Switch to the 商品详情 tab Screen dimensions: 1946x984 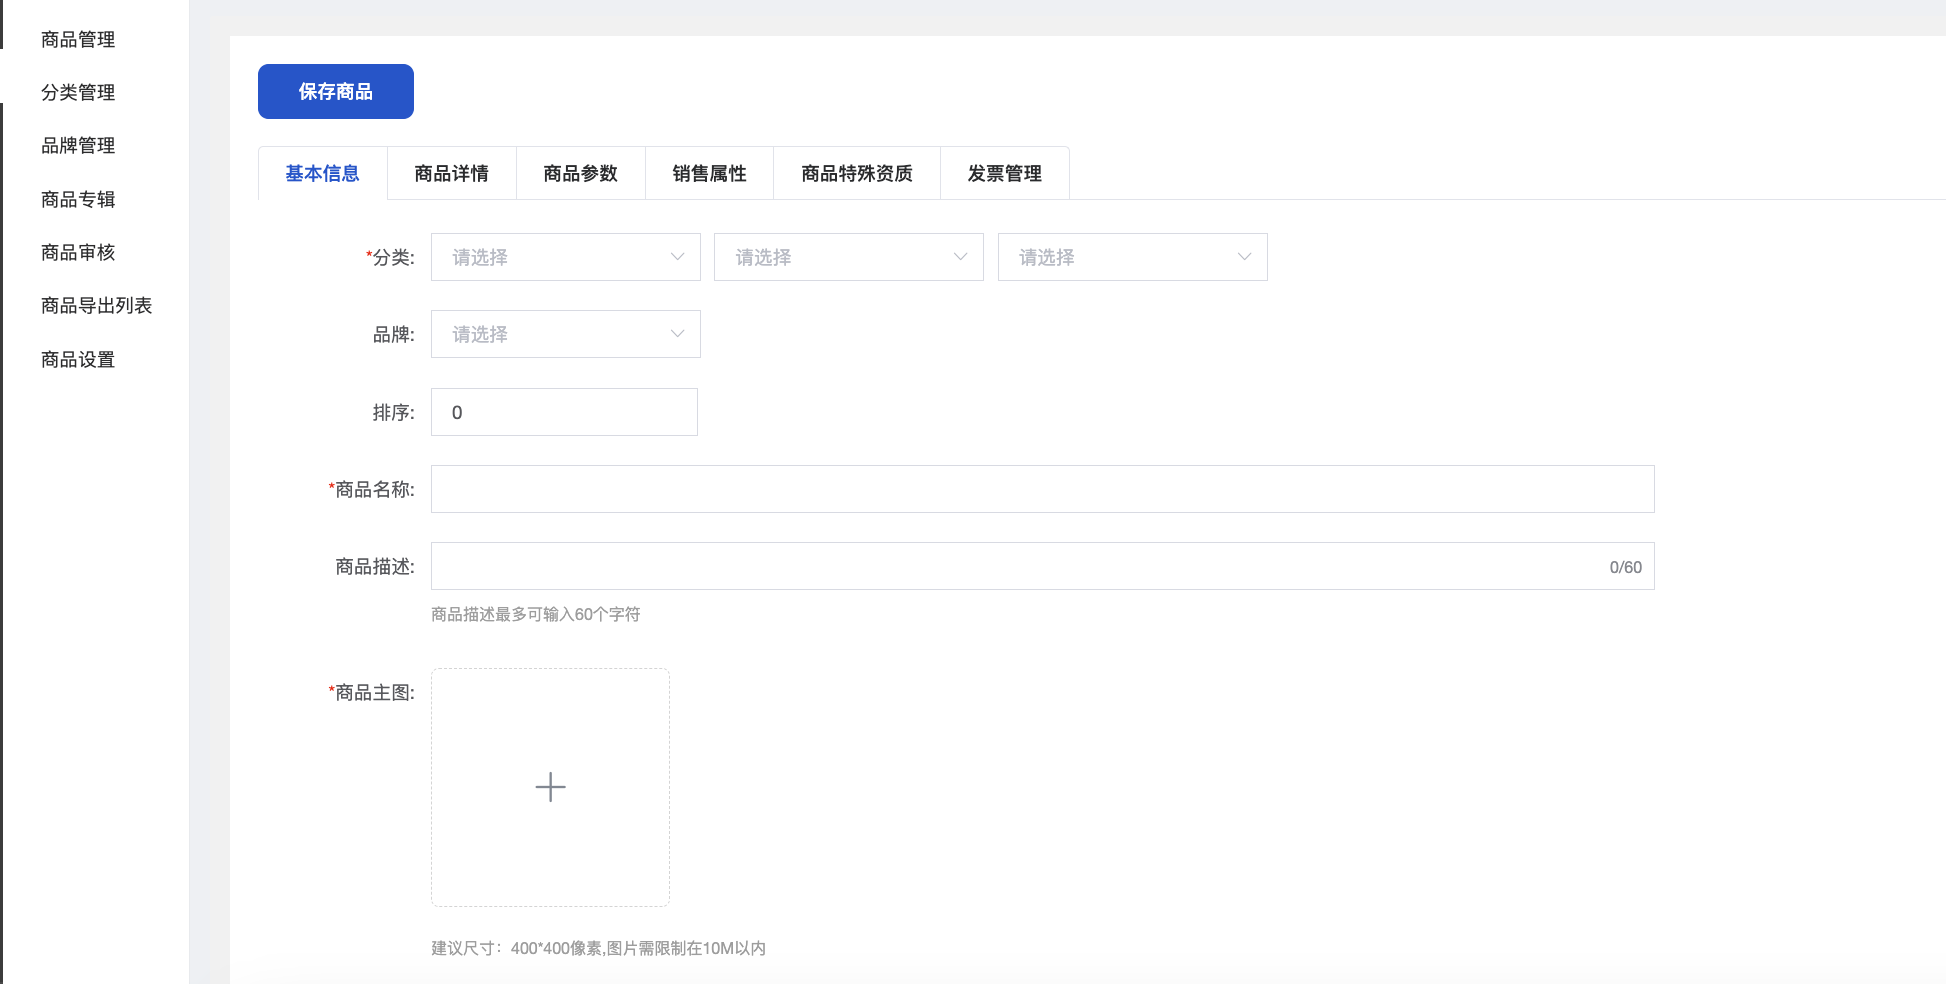pyautogui.click(x=452, y=174)
